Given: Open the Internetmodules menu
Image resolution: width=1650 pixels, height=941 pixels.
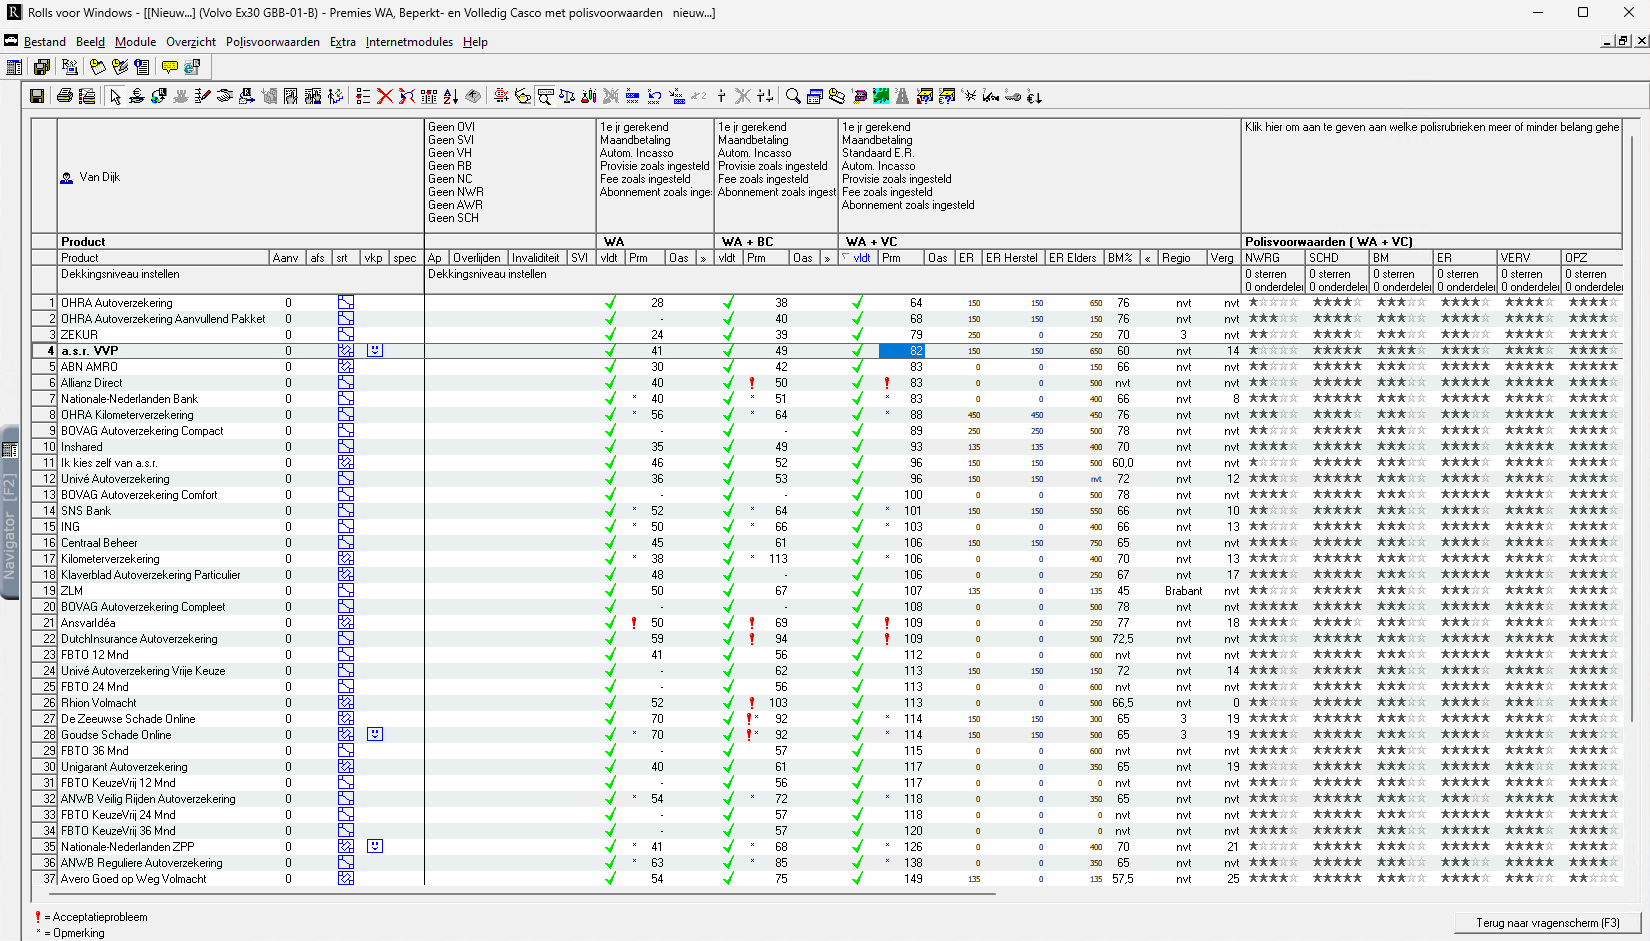Looking at the screenshot, I should (x=409, y=42).
